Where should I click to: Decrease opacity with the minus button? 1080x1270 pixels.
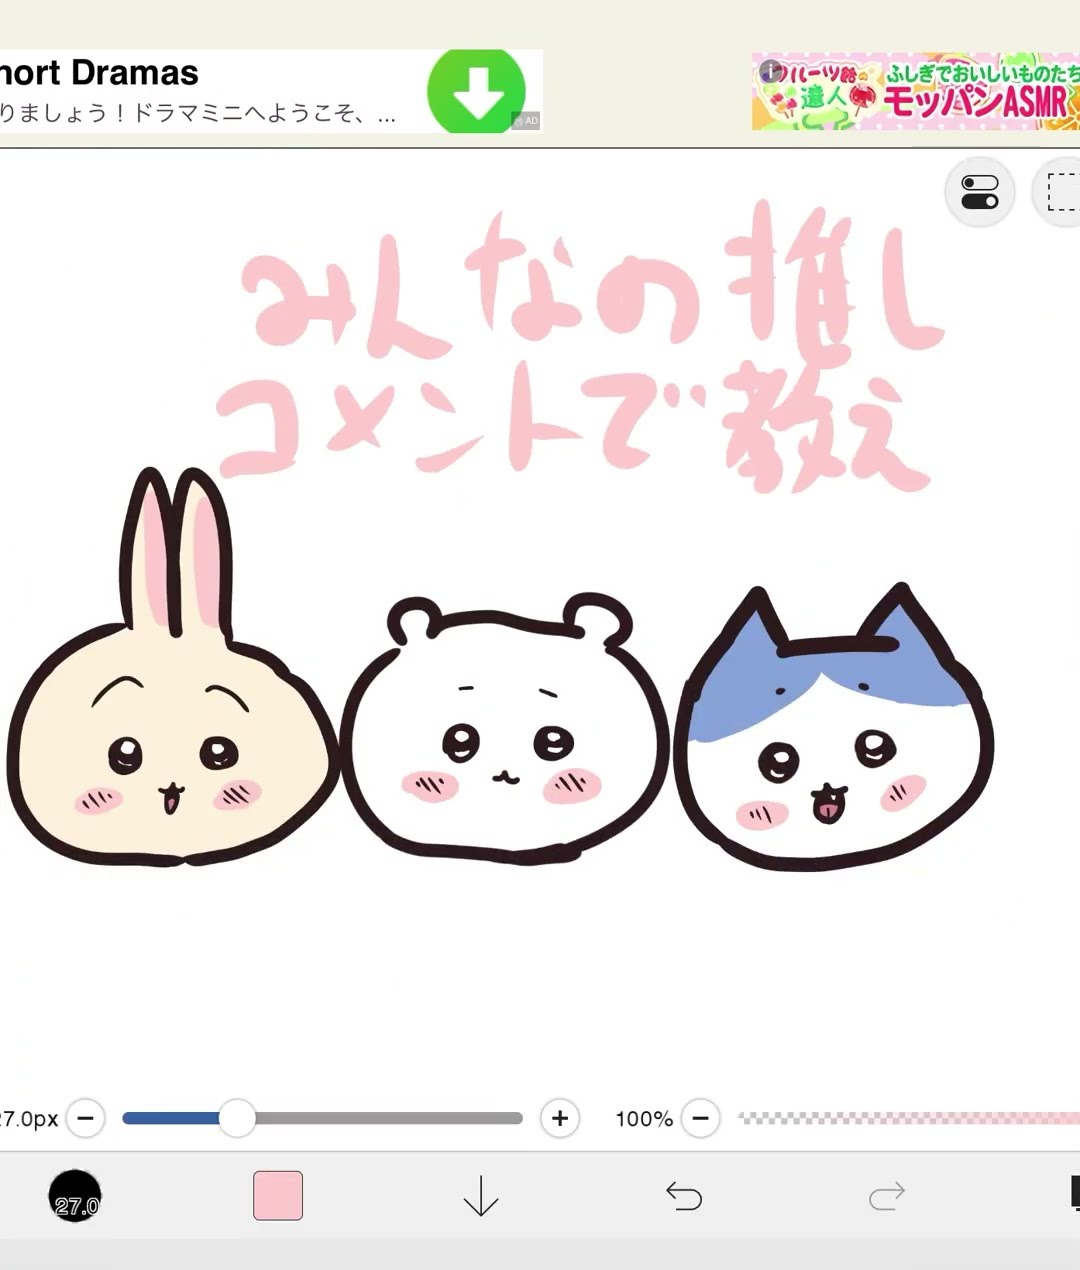point(701,1118)
